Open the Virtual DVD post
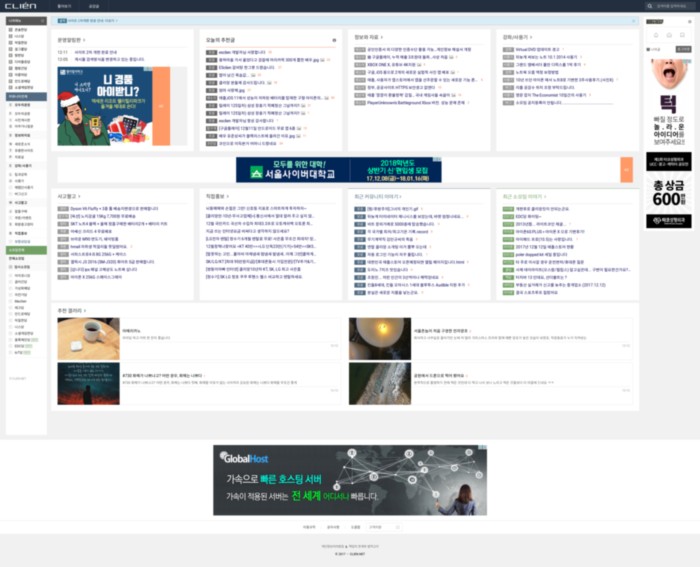 tap(537, 50)
